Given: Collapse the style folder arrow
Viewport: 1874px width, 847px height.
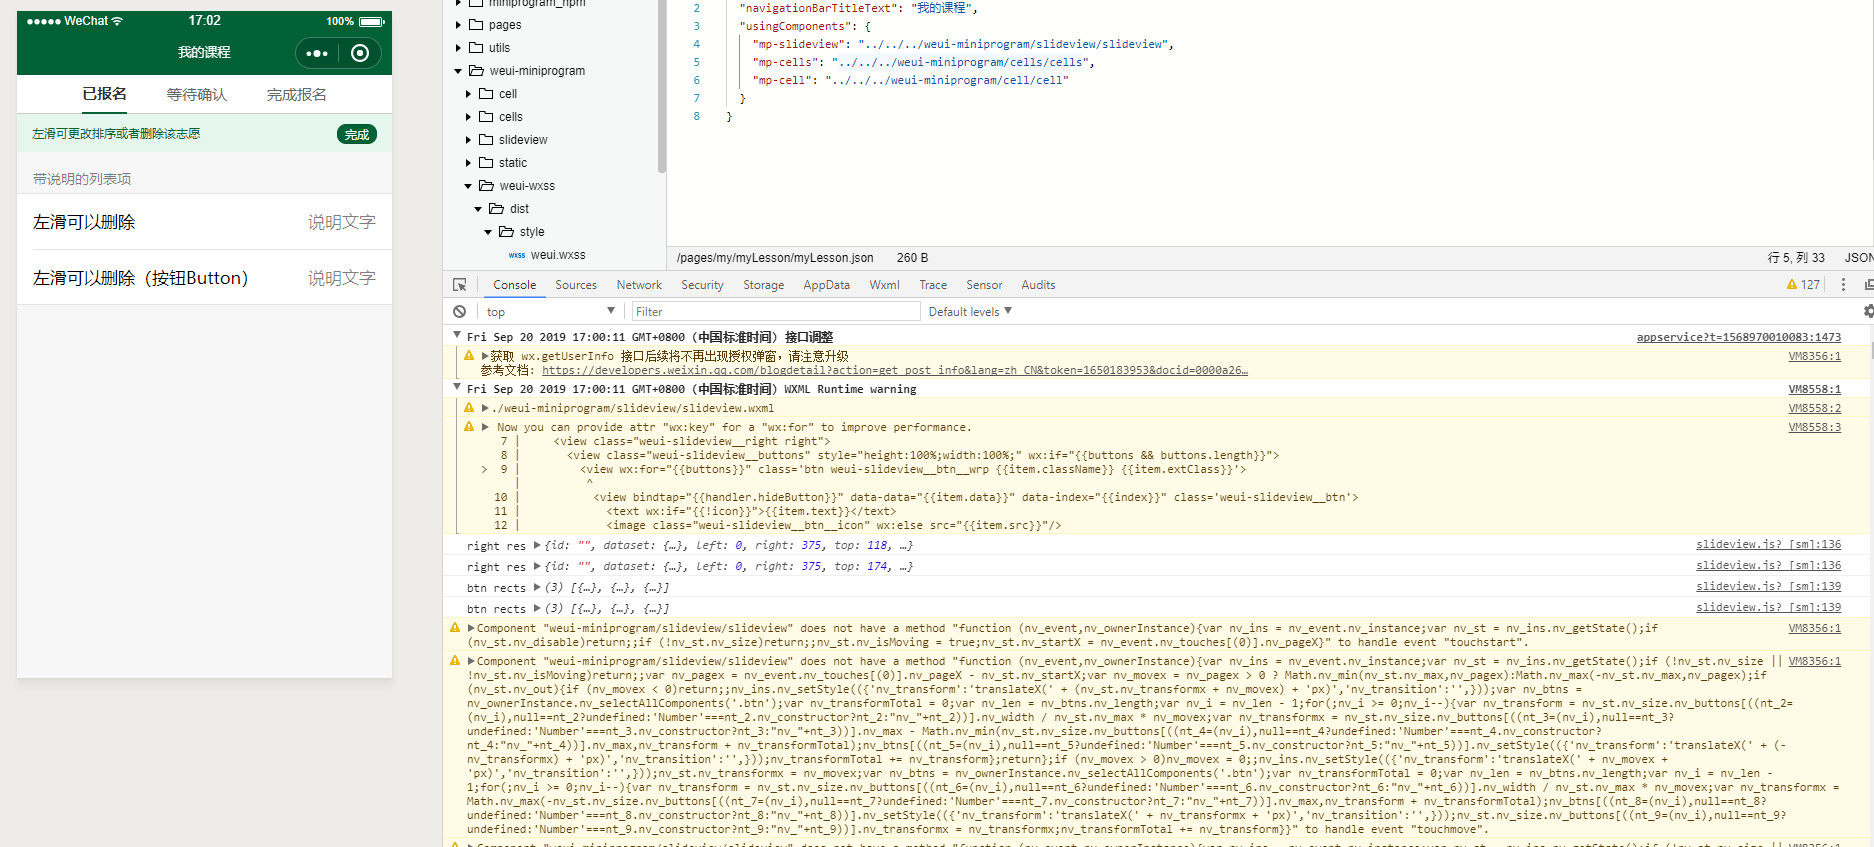Looking at the screenshot, I should tap(488, 232).
